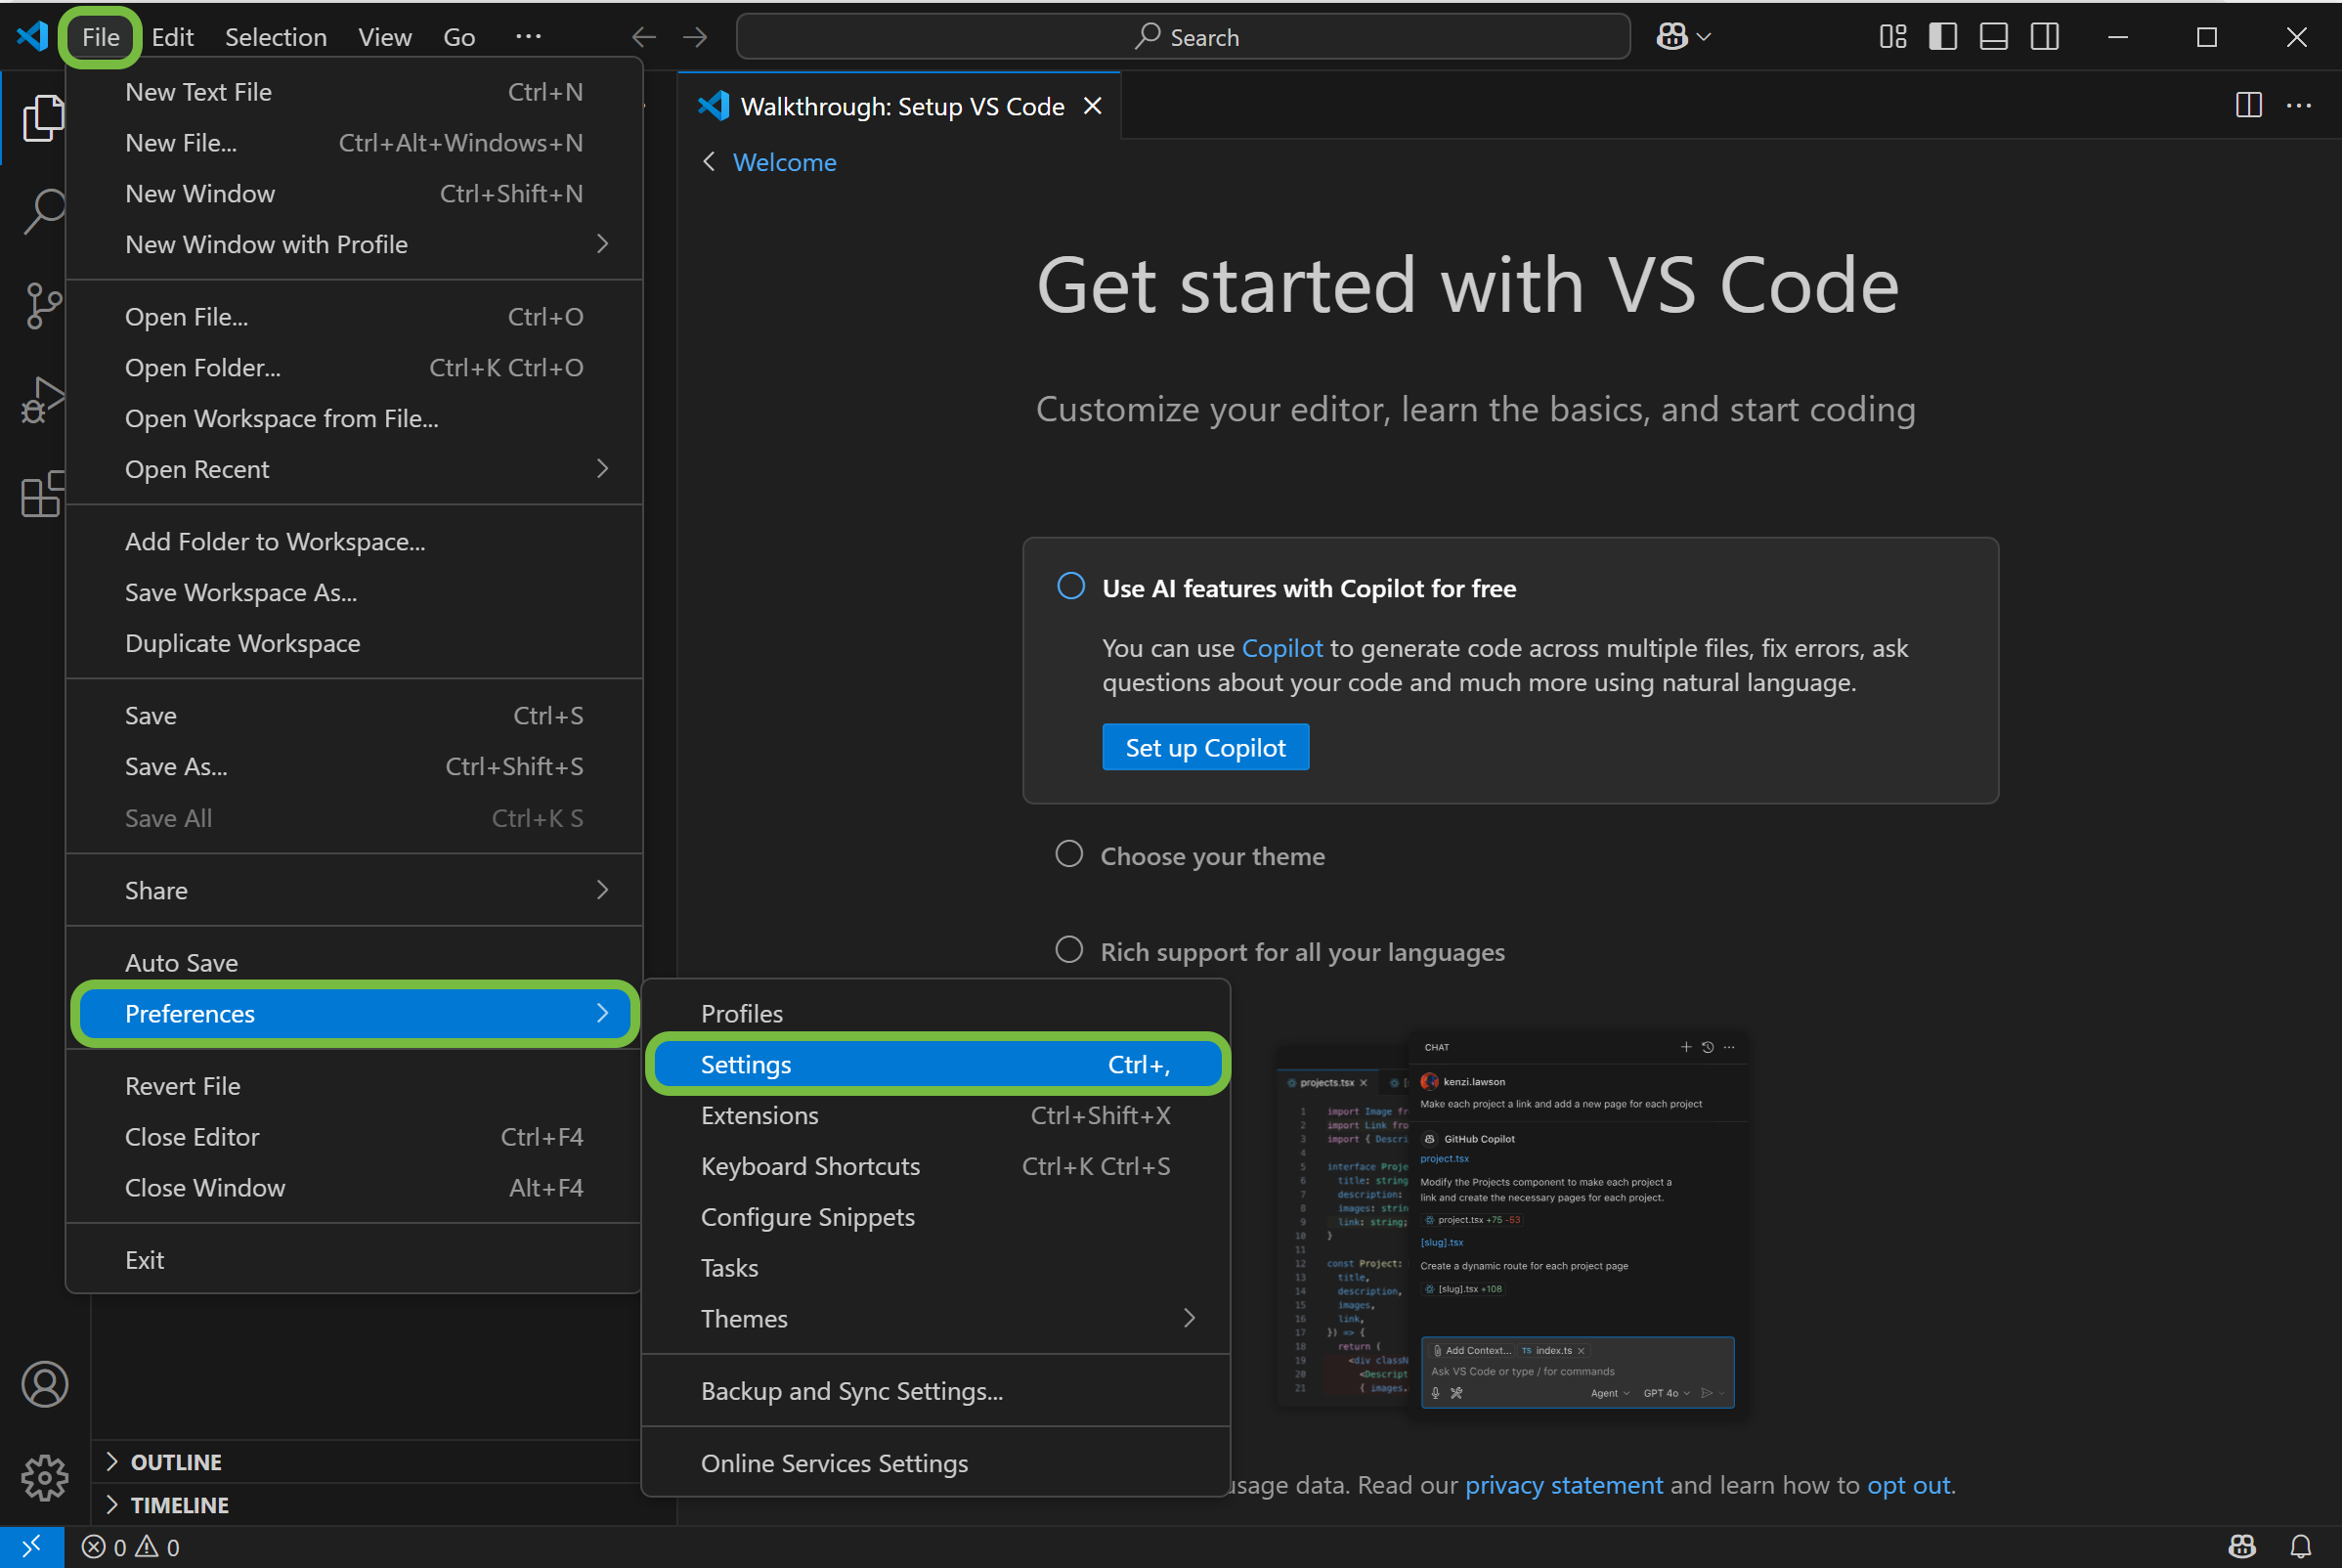Screen dimensions: 2342x1568
Task: Open the privacy statement link
Action: [x=1564, y=1485]
